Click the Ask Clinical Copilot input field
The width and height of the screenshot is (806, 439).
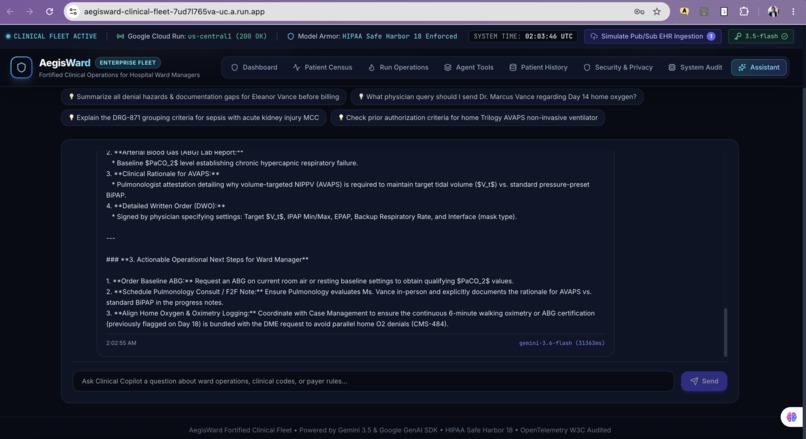click(x=373, y=381)
